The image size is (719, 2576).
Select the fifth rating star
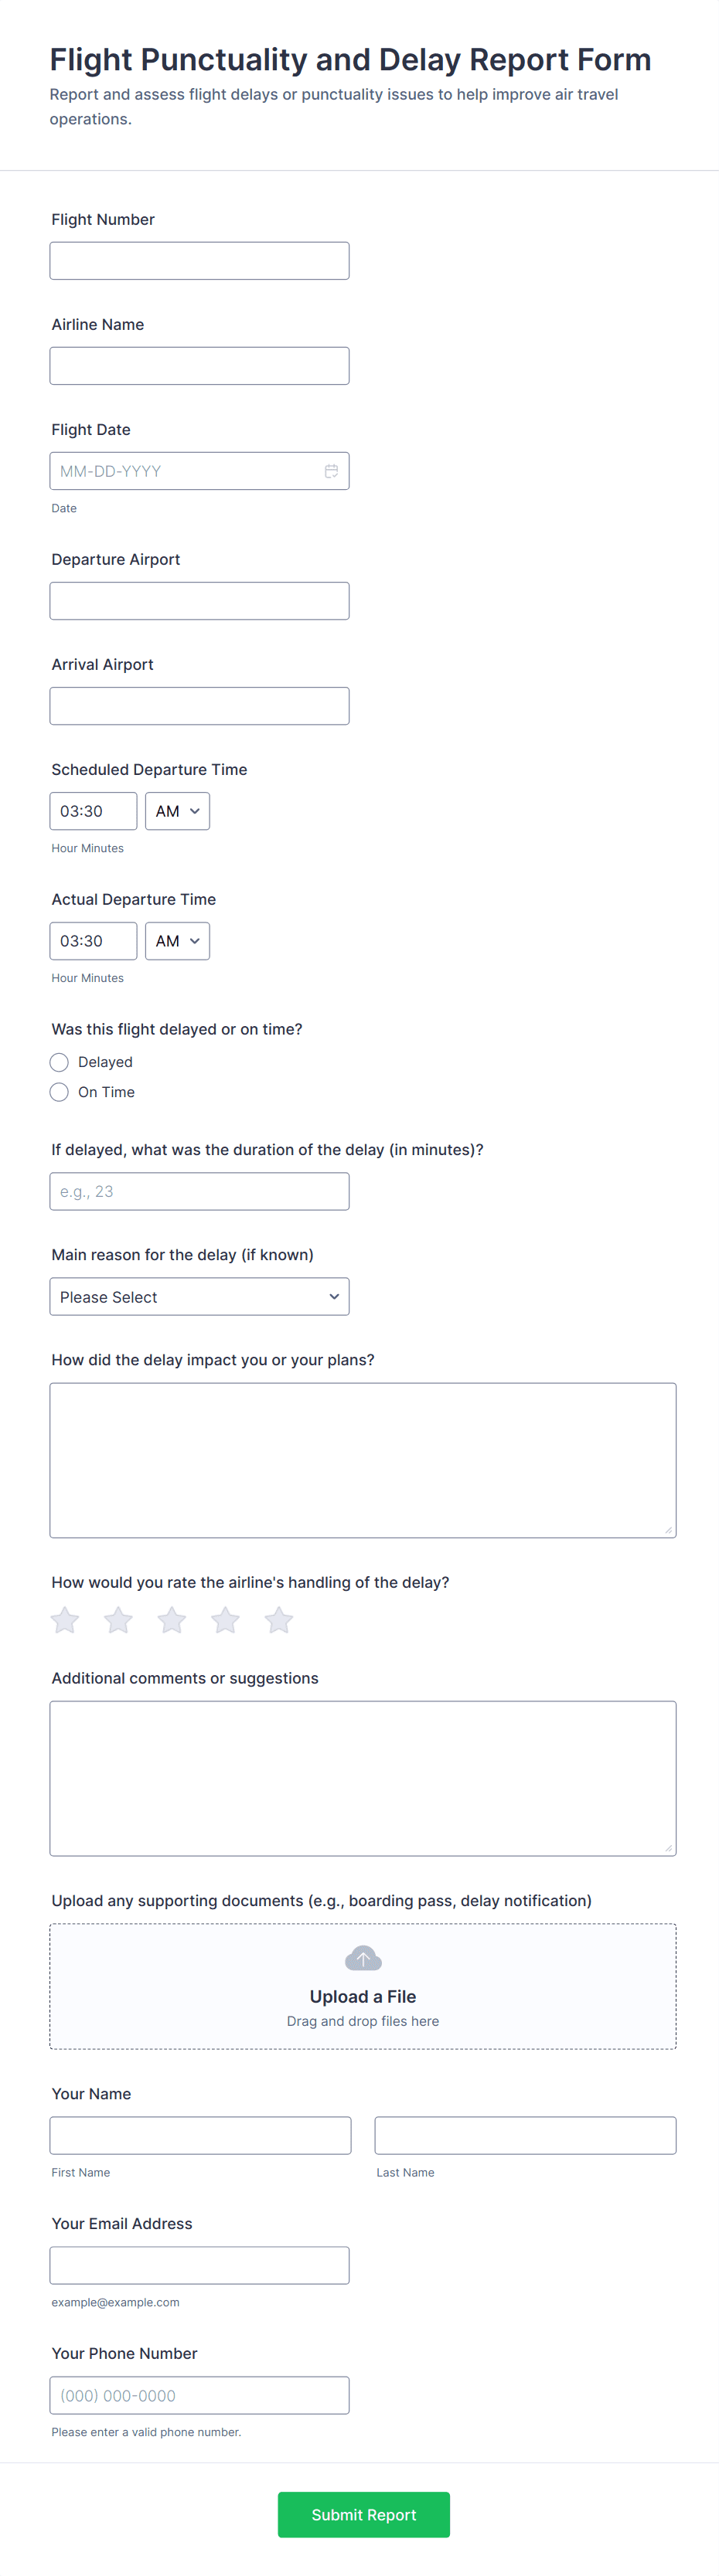279,1620
